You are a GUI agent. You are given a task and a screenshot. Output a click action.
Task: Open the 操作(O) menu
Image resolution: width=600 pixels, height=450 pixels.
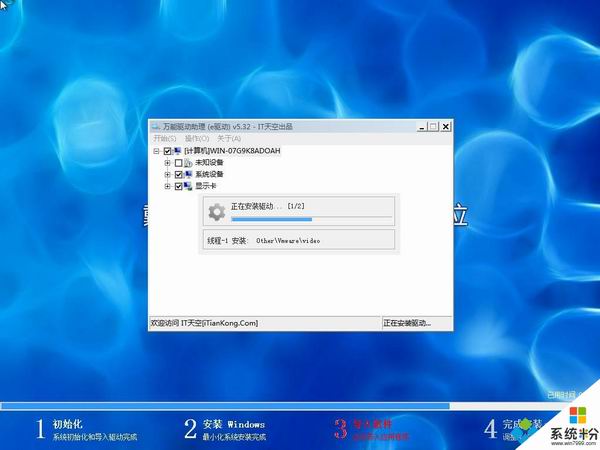(x=197, y=138)
